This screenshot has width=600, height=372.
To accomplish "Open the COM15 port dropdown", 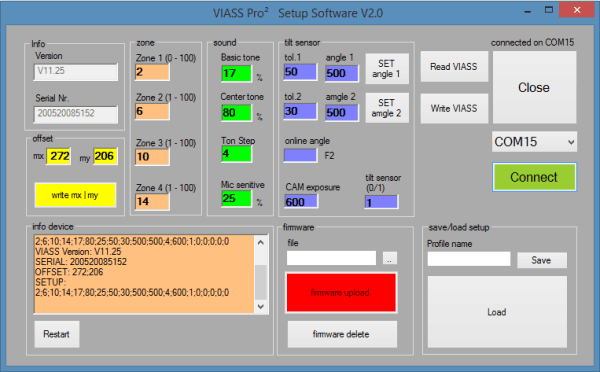I will pyautogui.click(x=534, y=142).
